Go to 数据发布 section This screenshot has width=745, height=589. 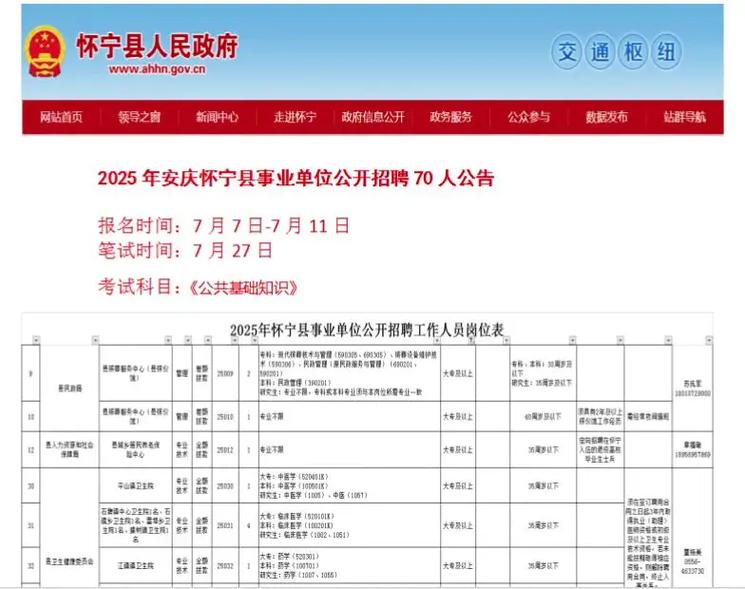[x=607, y=117]
